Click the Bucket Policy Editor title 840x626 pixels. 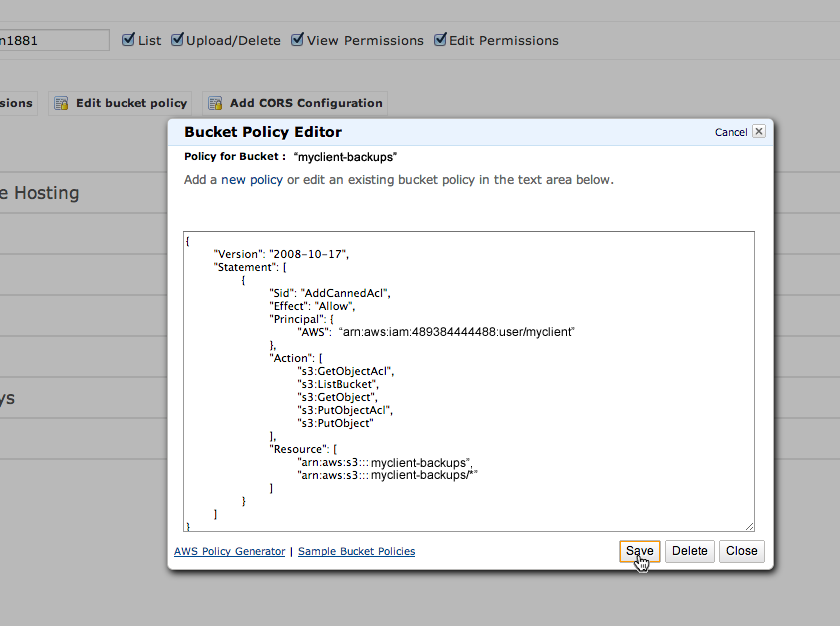coord(262,132)
